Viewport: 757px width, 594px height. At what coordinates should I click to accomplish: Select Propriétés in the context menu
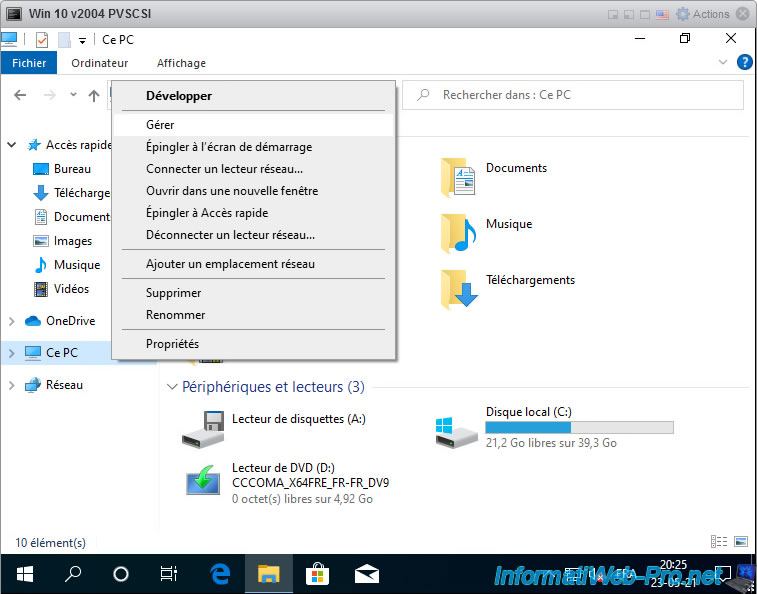(172, 344)
